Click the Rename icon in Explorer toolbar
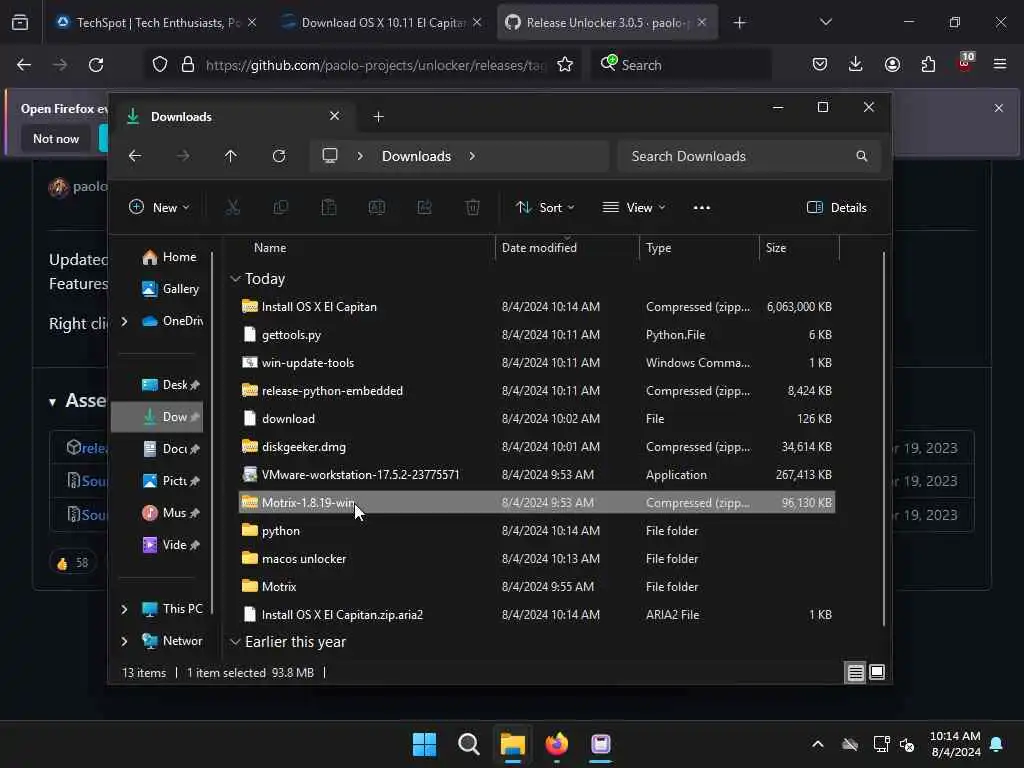The height and width of the screenshot is (768, 1024). click(x=377, y=208)
